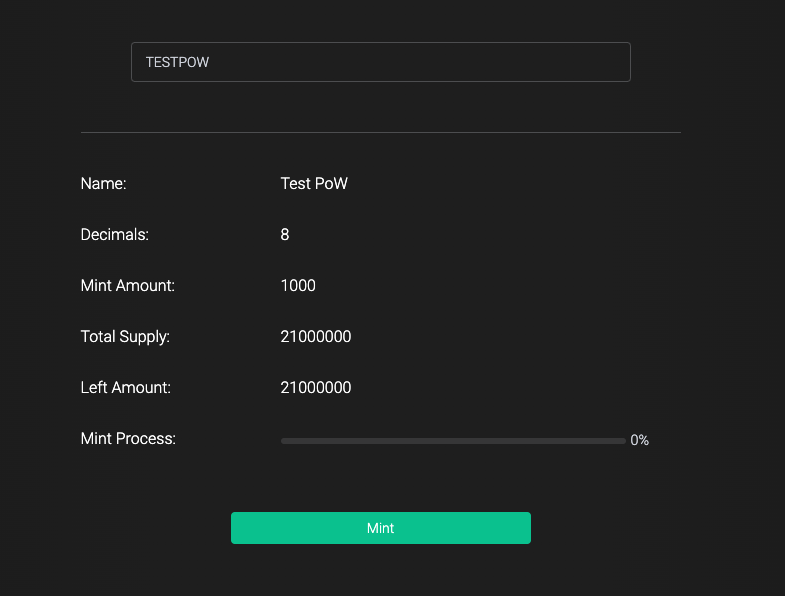
Task: Click the Total Supply label
Action: (125, 337)
